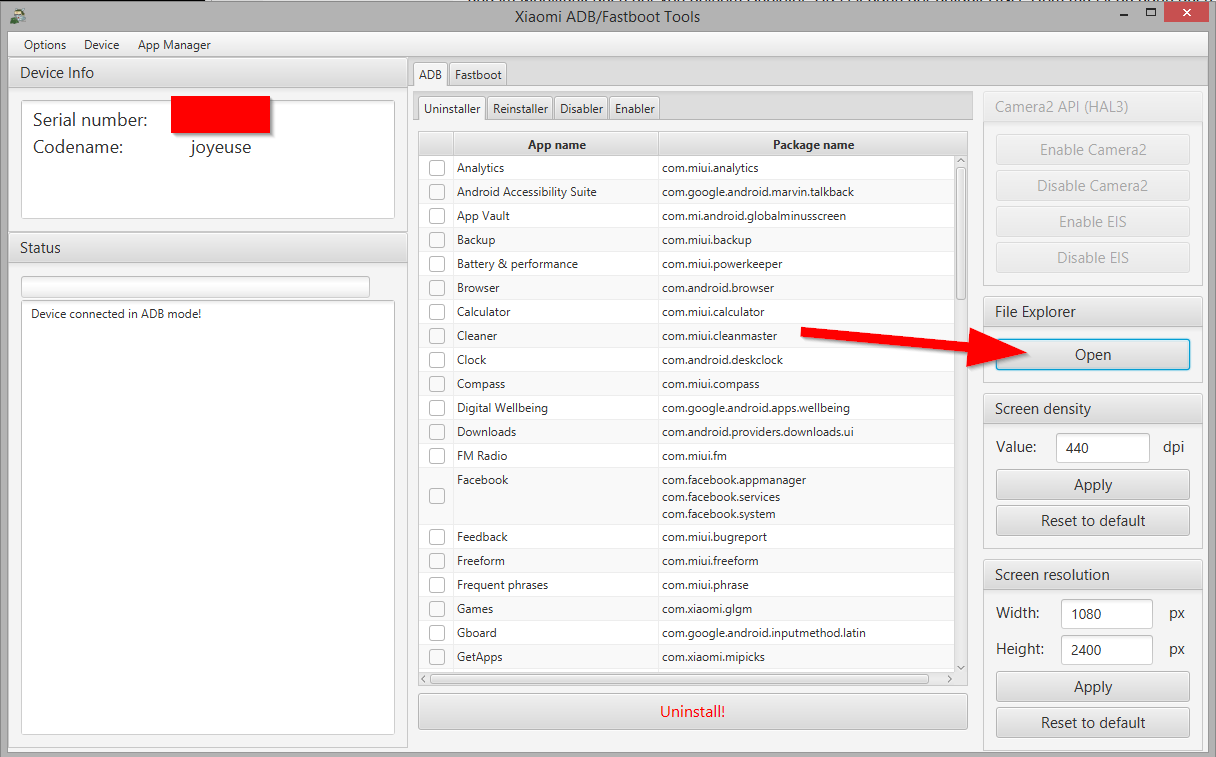Click the com.facebook.services package text
The width and height of the screenshot is (1216, 757).
point(721,497)
